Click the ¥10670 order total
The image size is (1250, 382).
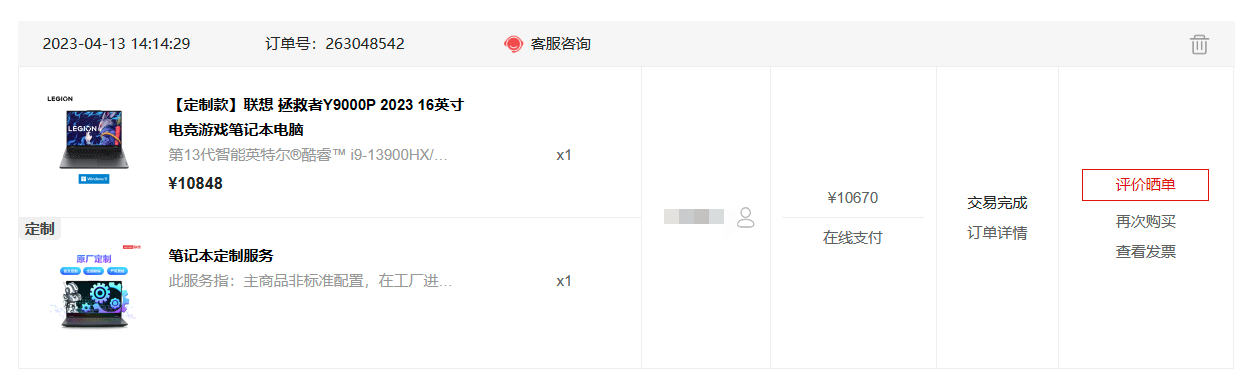(x=853, y=198)
